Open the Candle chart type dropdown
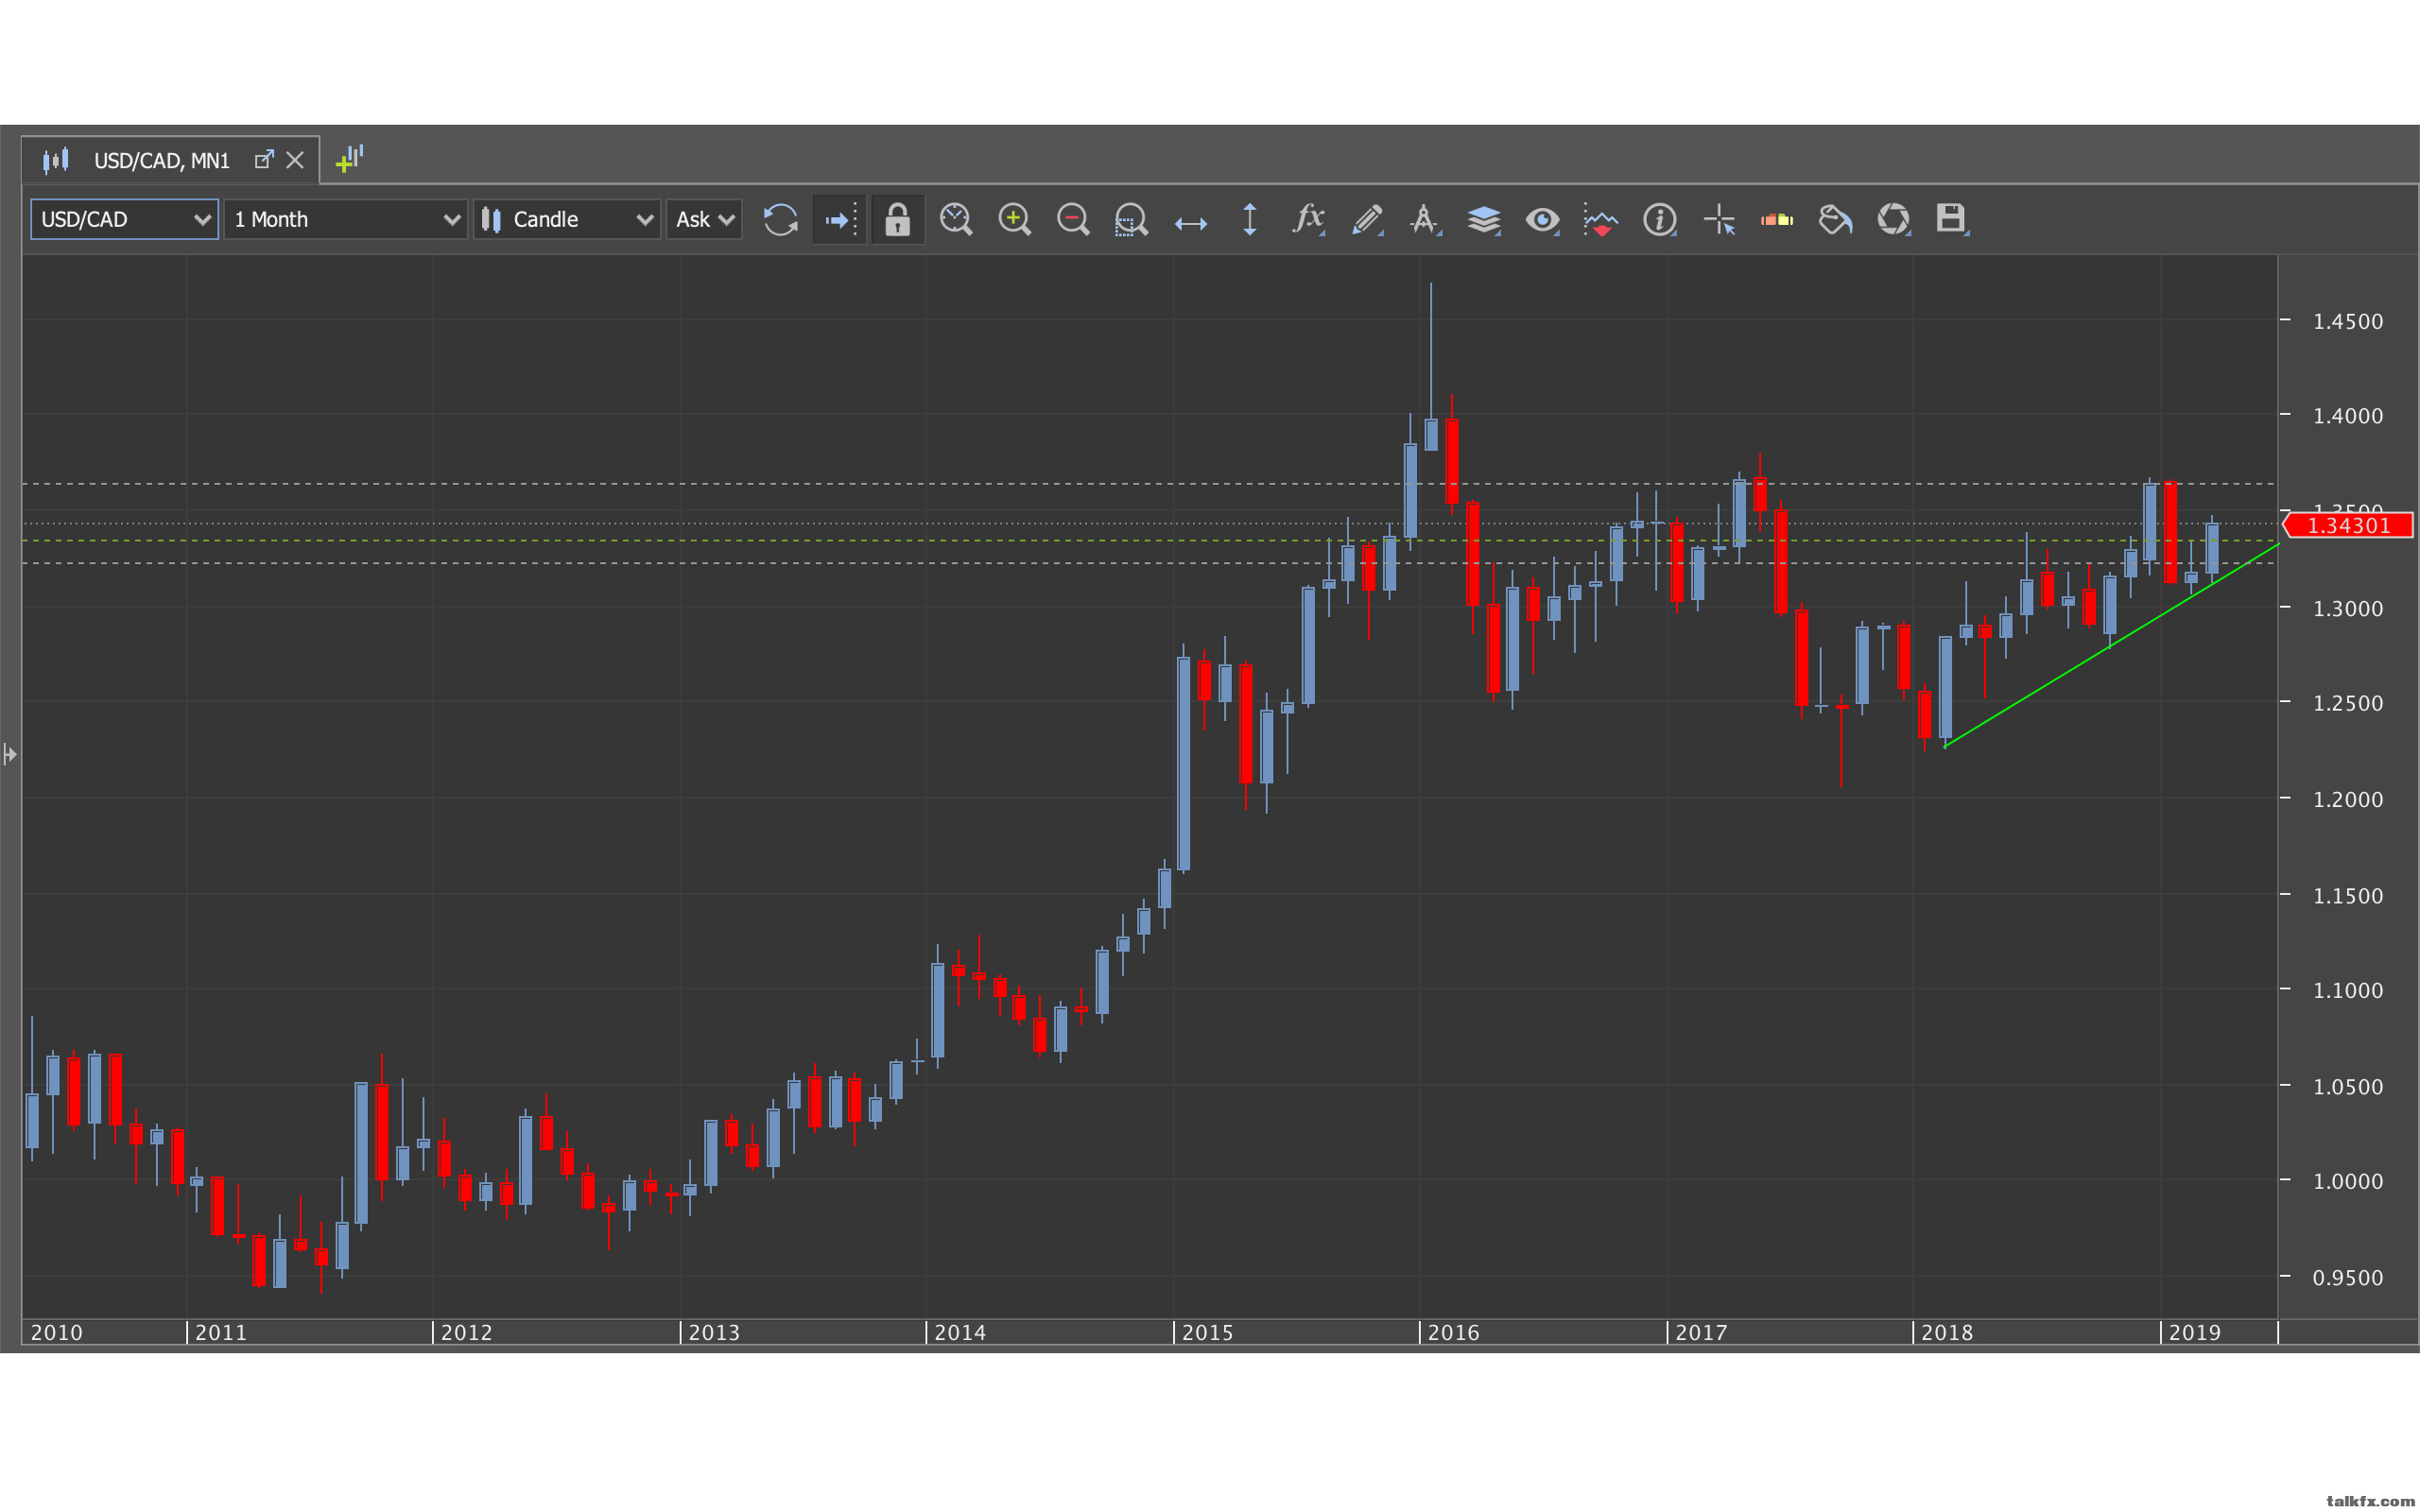 [x=567, y=219]
